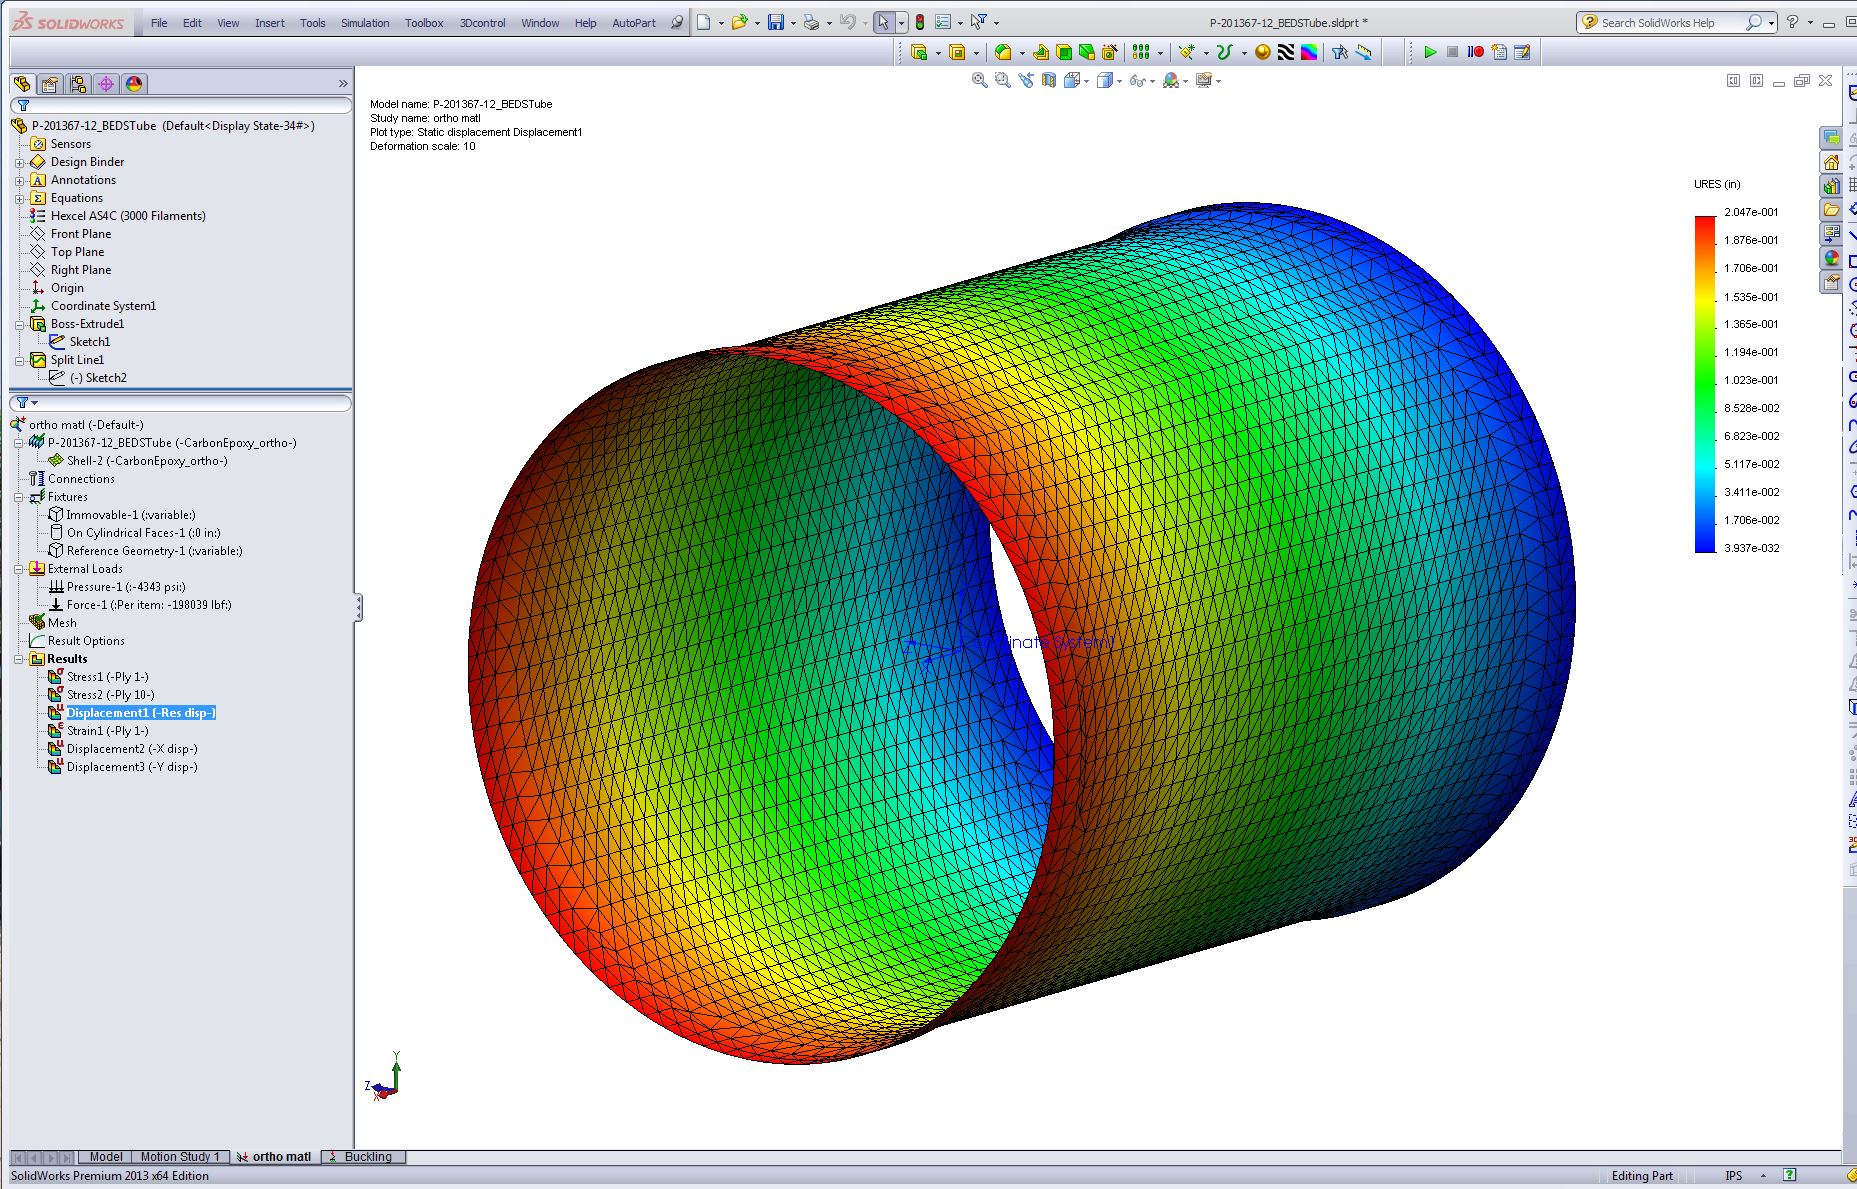The width and height of the screenshot is (1857, 1189).
Task: Click the color spectrum plot icon in the toolbar
Action: [x=1309, y=52]
